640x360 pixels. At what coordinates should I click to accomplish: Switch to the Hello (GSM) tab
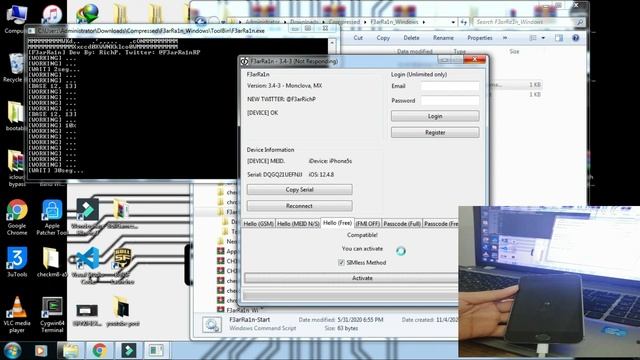click(x=258, y=224)
